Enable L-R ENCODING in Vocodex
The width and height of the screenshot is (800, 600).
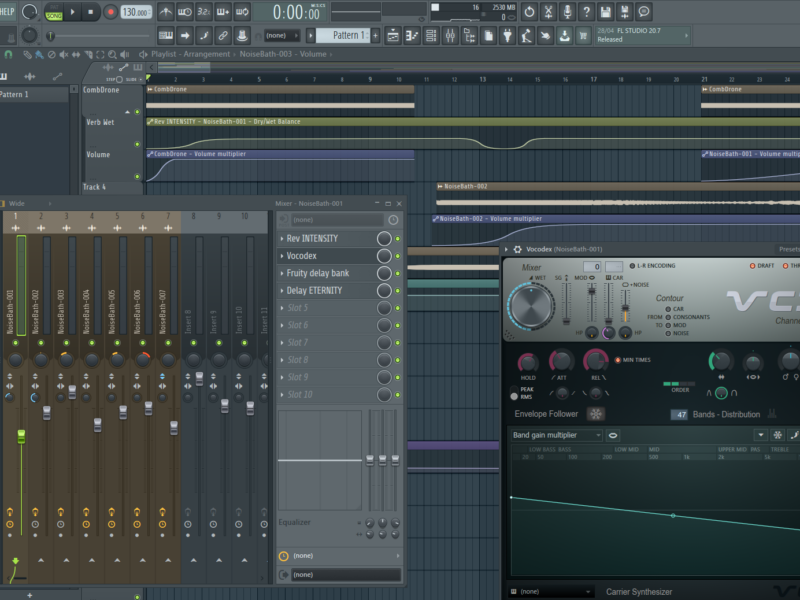tap(630, 266)
